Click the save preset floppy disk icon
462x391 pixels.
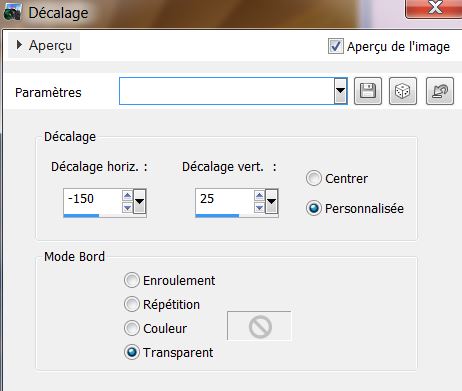point(368,91)
